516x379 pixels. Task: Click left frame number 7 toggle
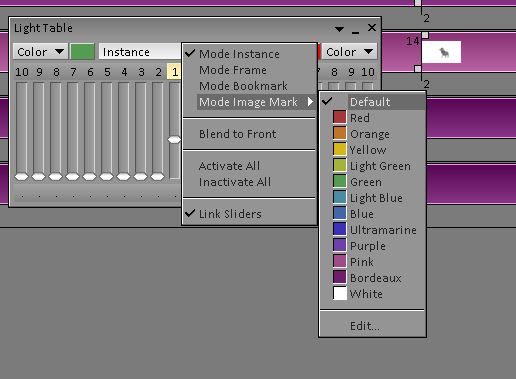click(x=73, y=72)
